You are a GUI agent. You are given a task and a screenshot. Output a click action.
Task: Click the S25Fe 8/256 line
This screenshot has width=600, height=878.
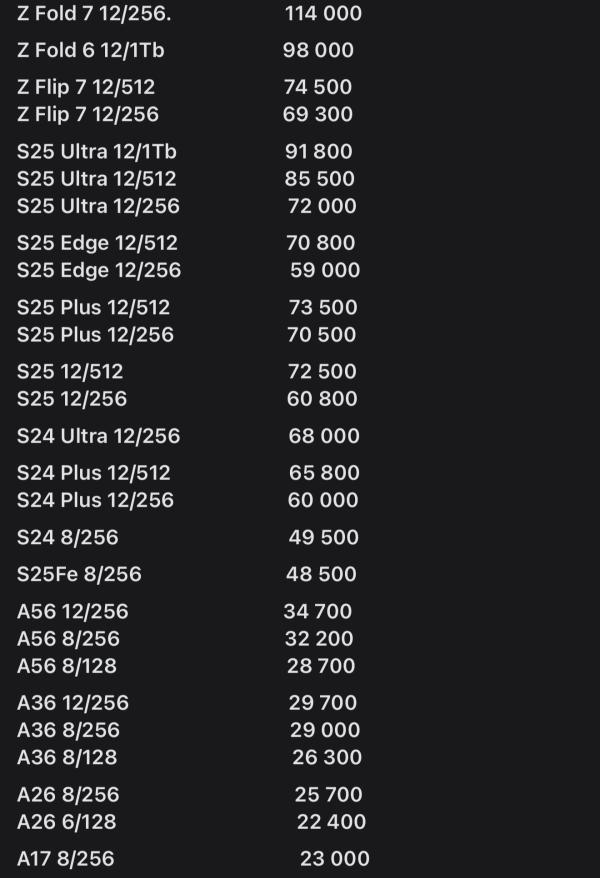coord(79,575)
